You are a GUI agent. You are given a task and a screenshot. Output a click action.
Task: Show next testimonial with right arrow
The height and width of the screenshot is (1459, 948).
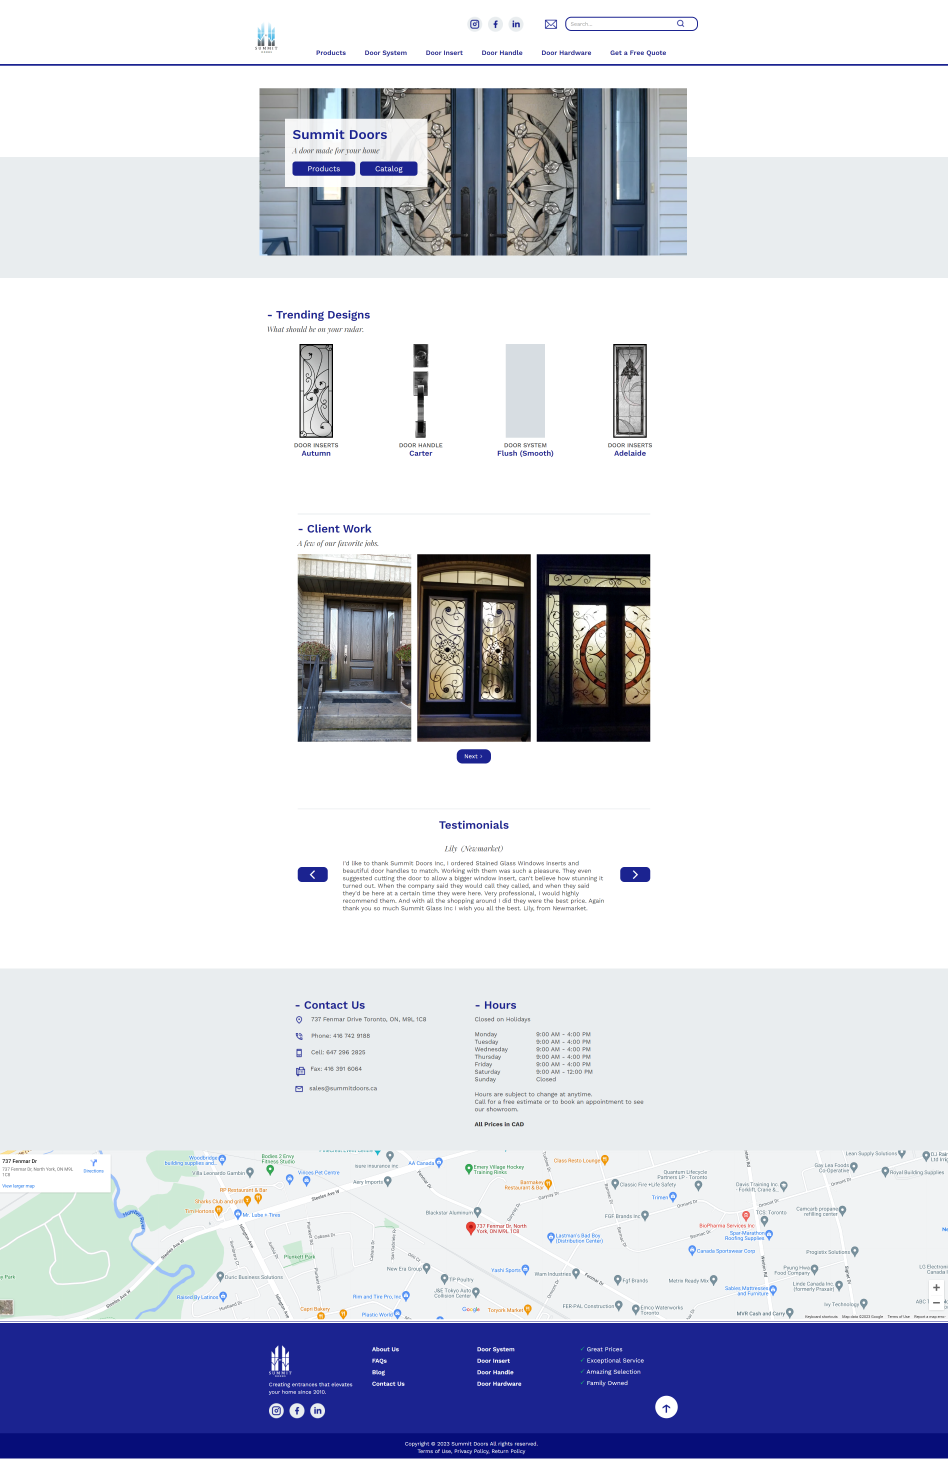635,875
